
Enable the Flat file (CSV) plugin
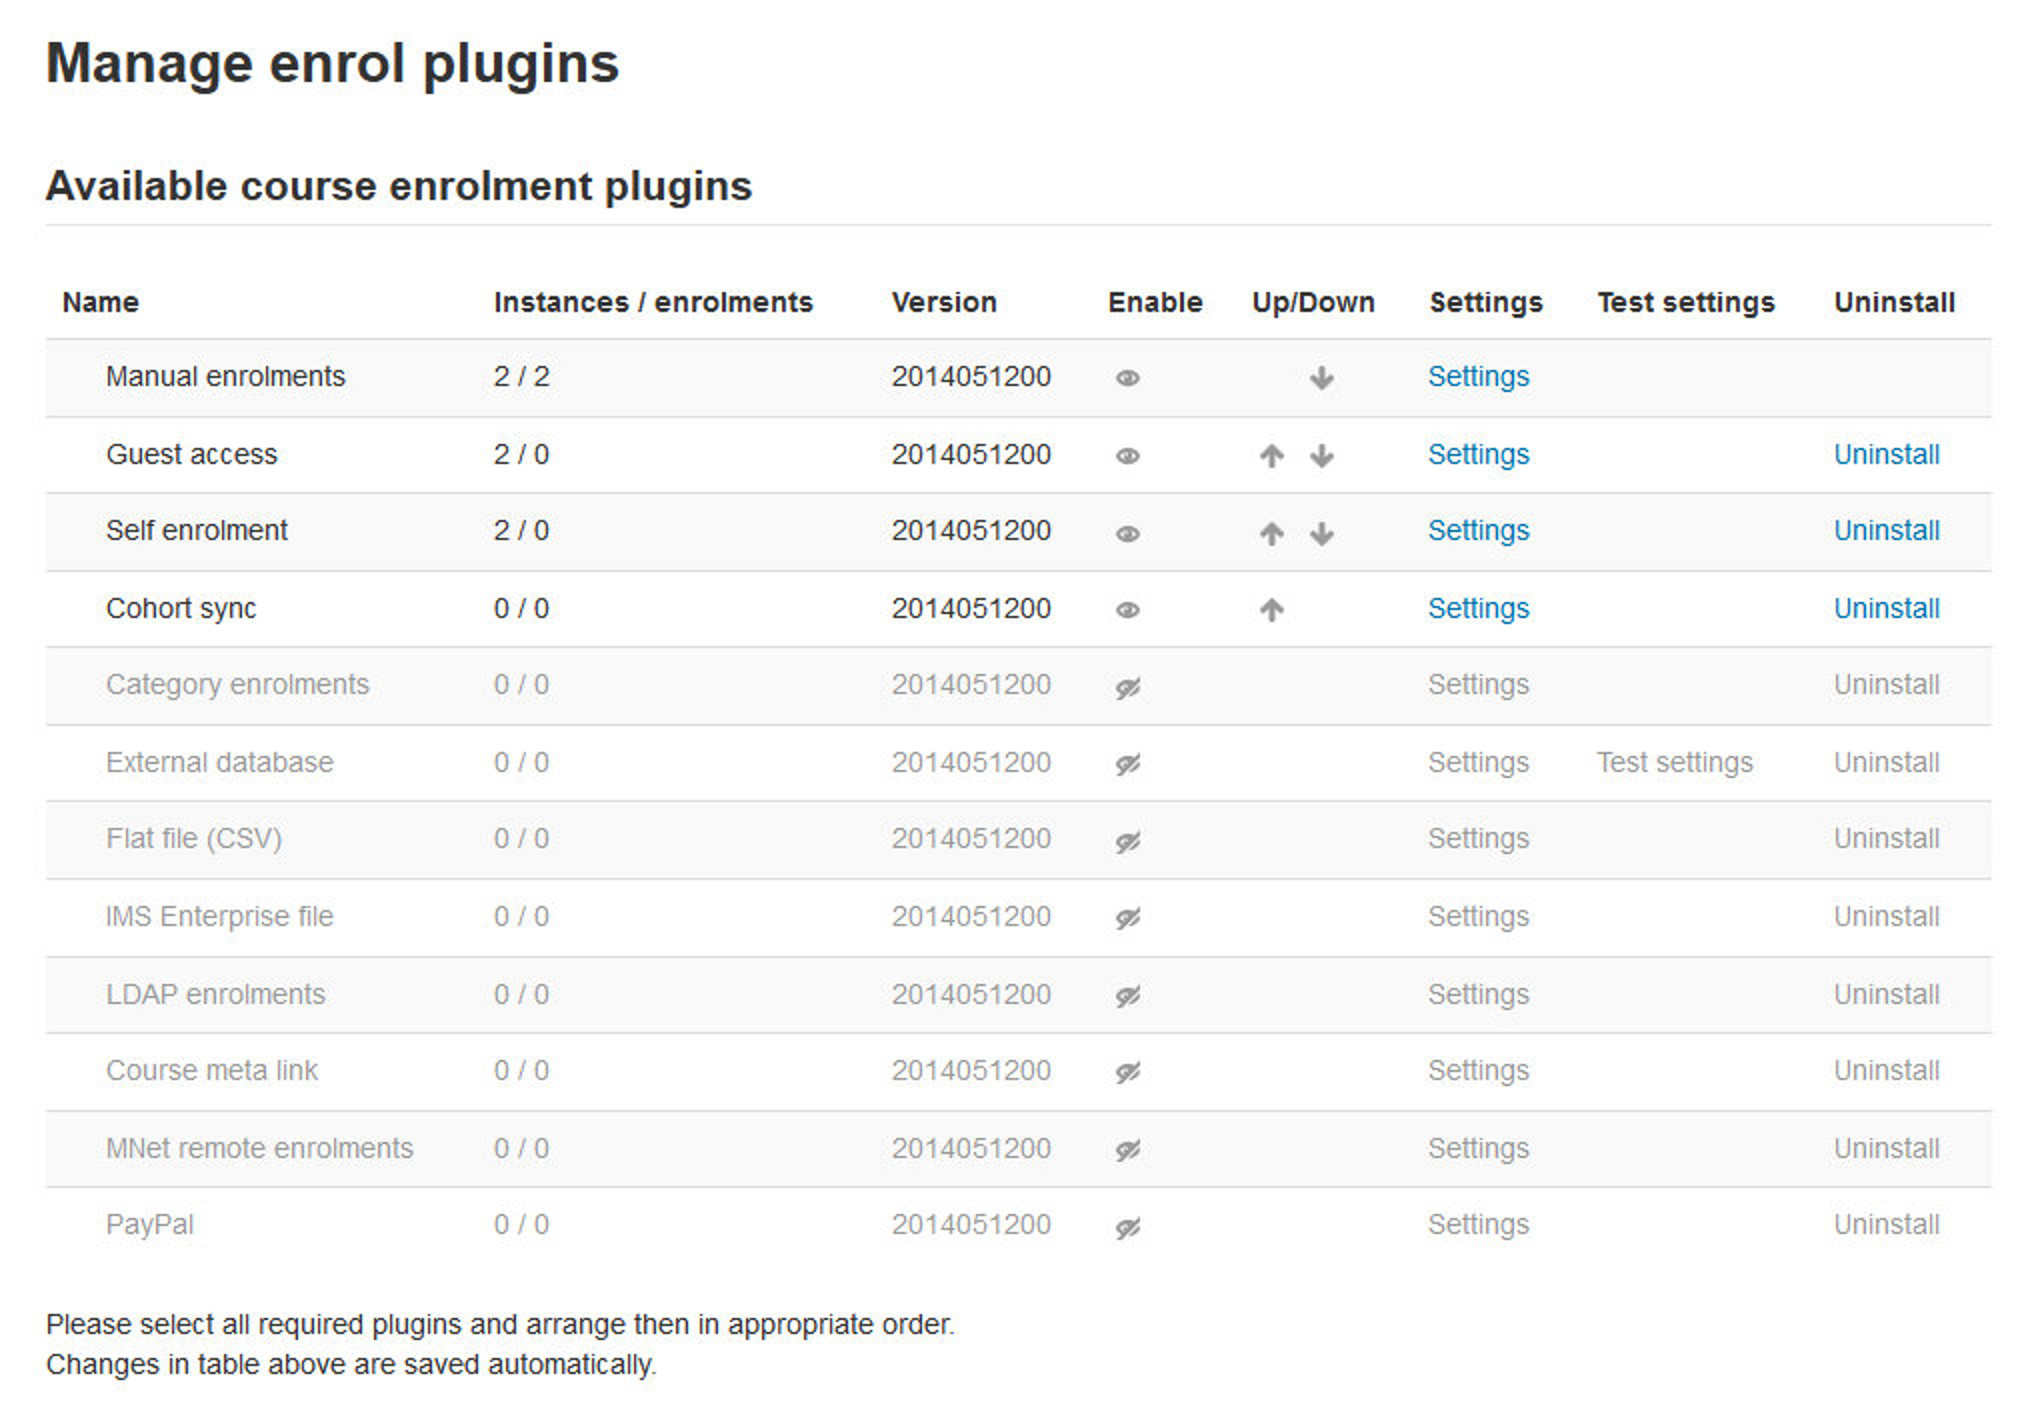tap(1127, 840)
